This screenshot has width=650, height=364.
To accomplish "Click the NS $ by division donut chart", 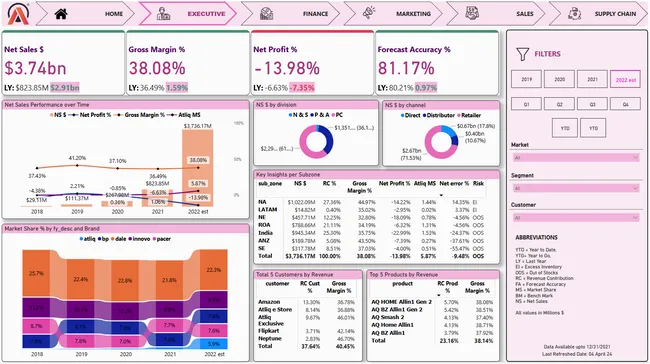I will point(316,141).
